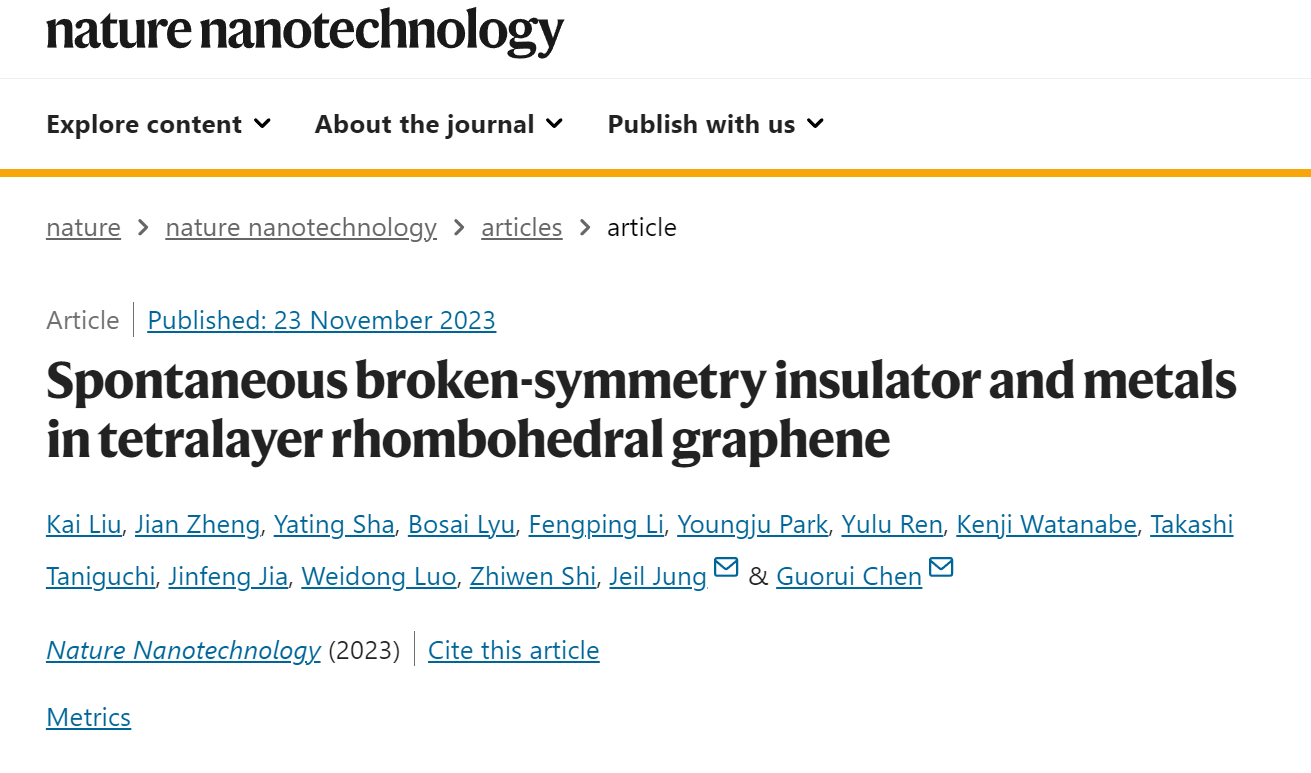Open the Metrics link

pyautogui.click(x=88, y=718)
